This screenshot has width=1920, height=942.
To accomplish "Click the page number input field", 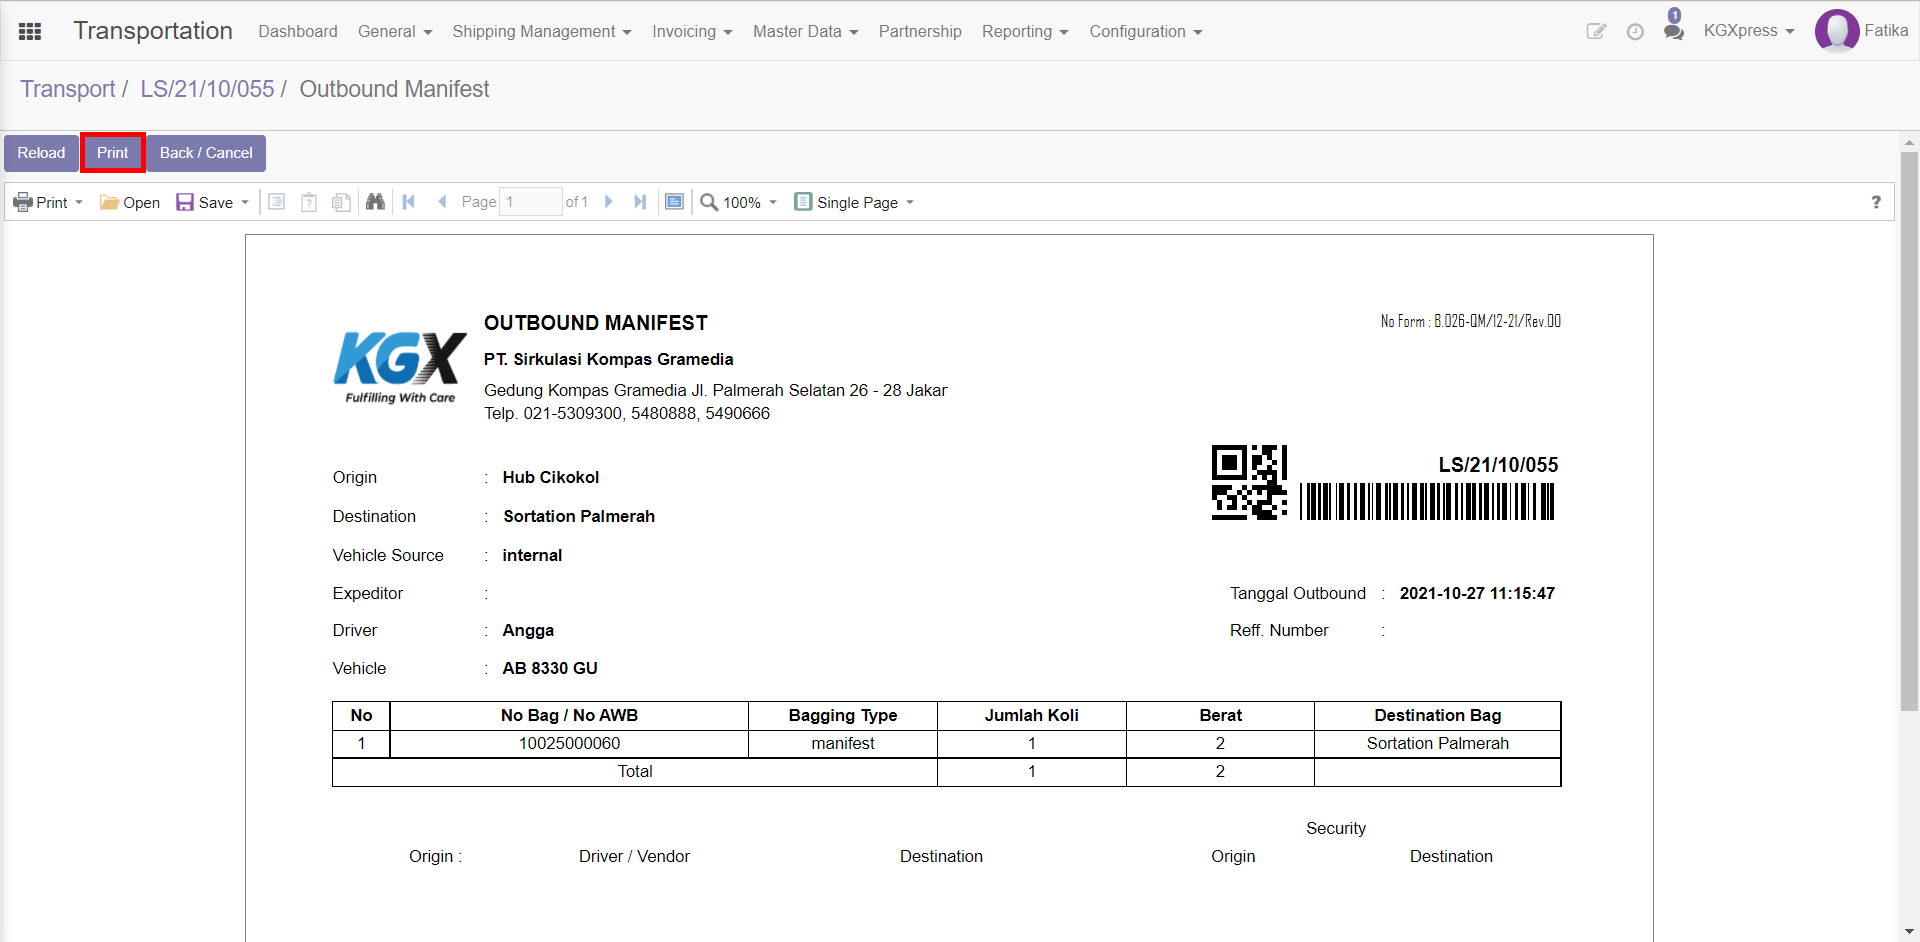I will (x=531, y=202).
